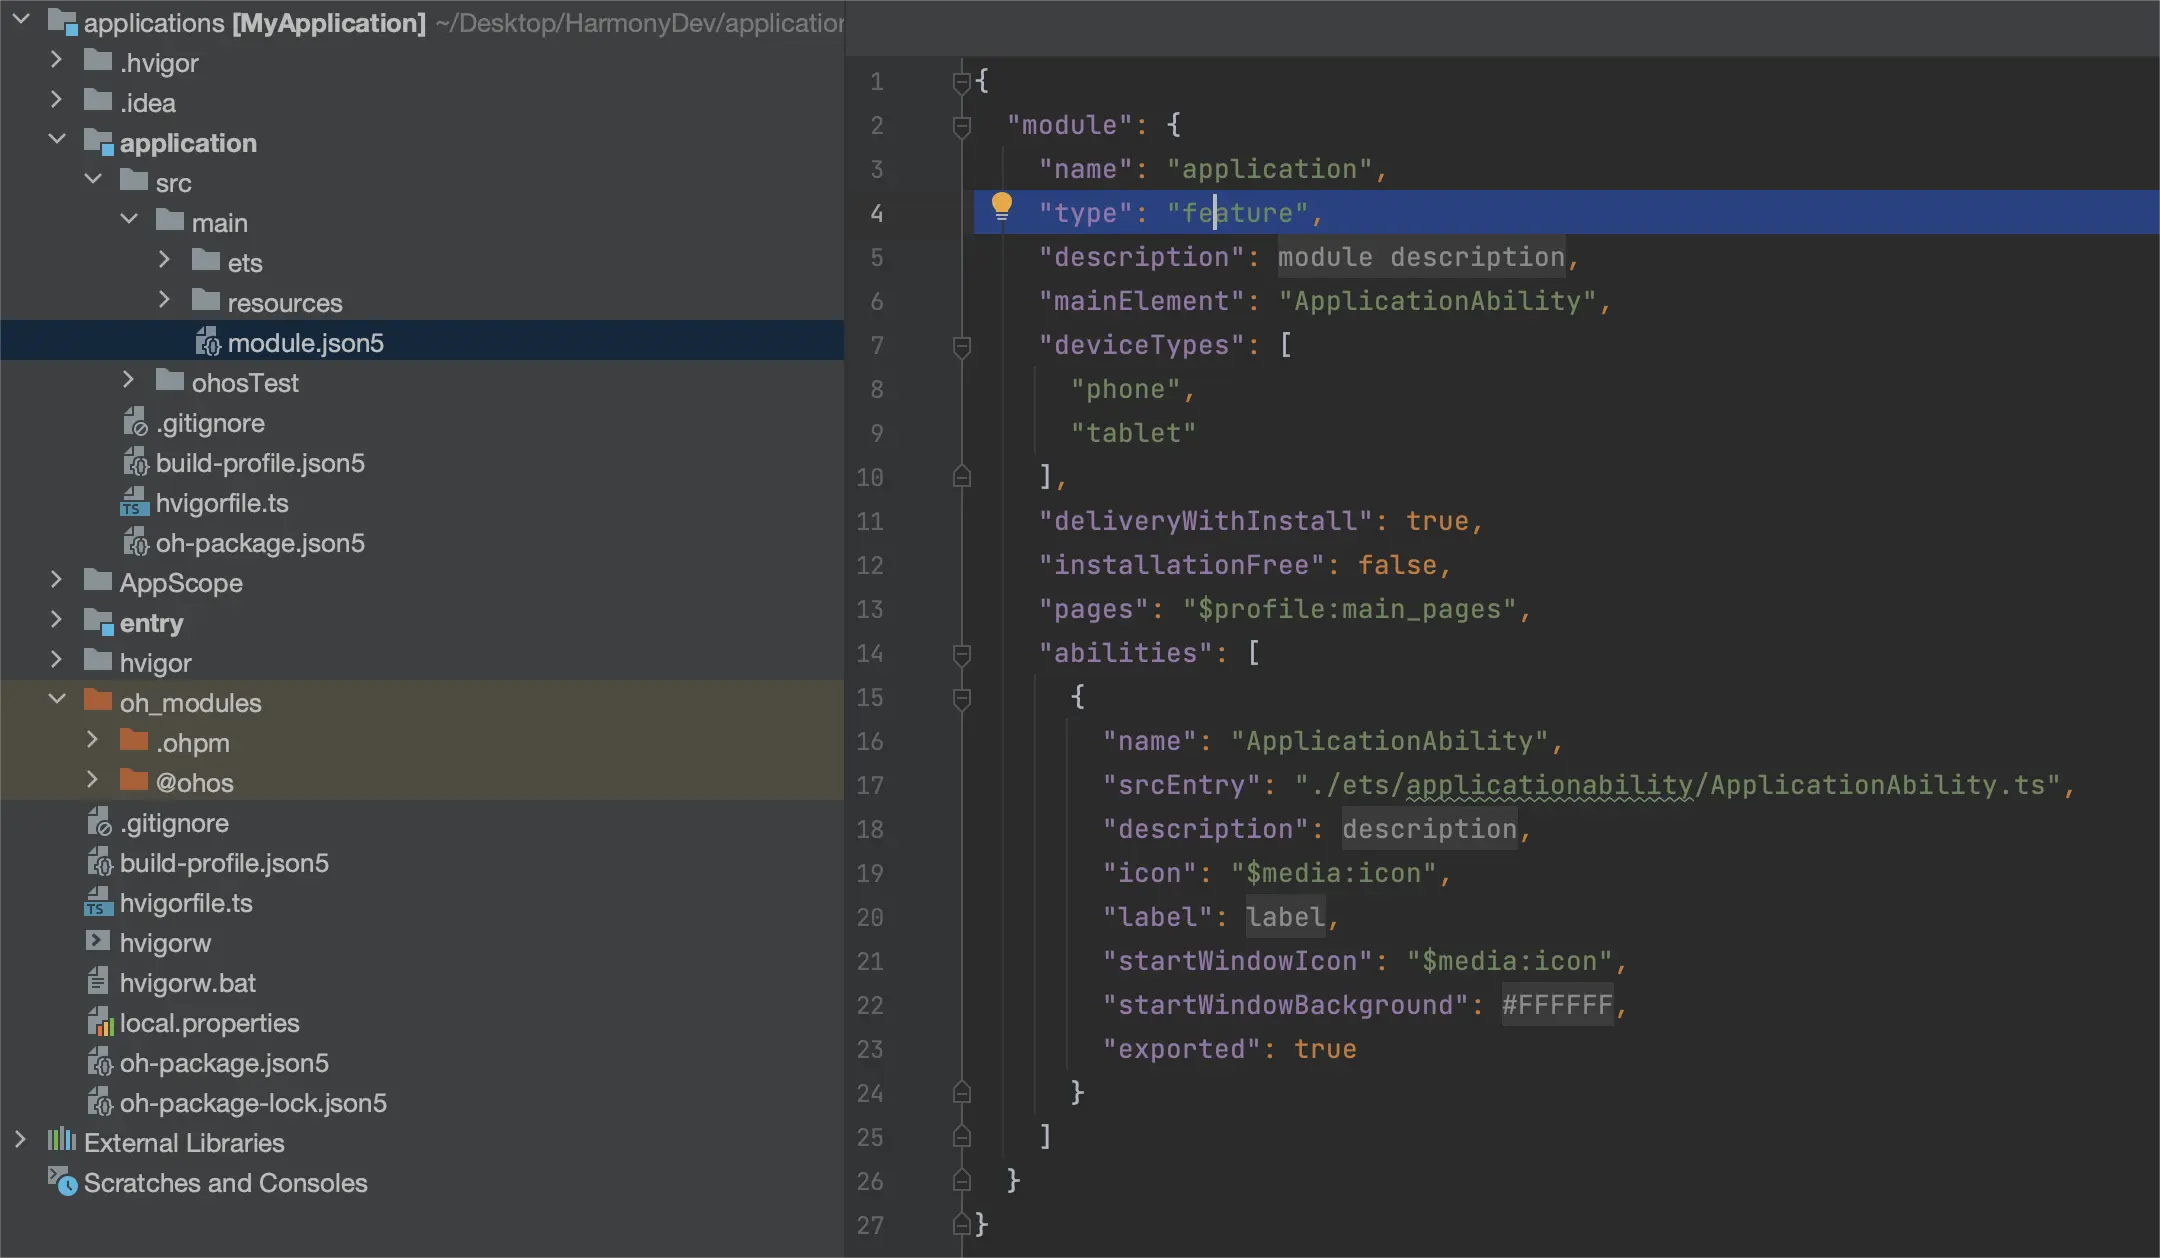Expand the ets folder
The height and width of the screenshot is (1258, 2160).
click(165, 260)
